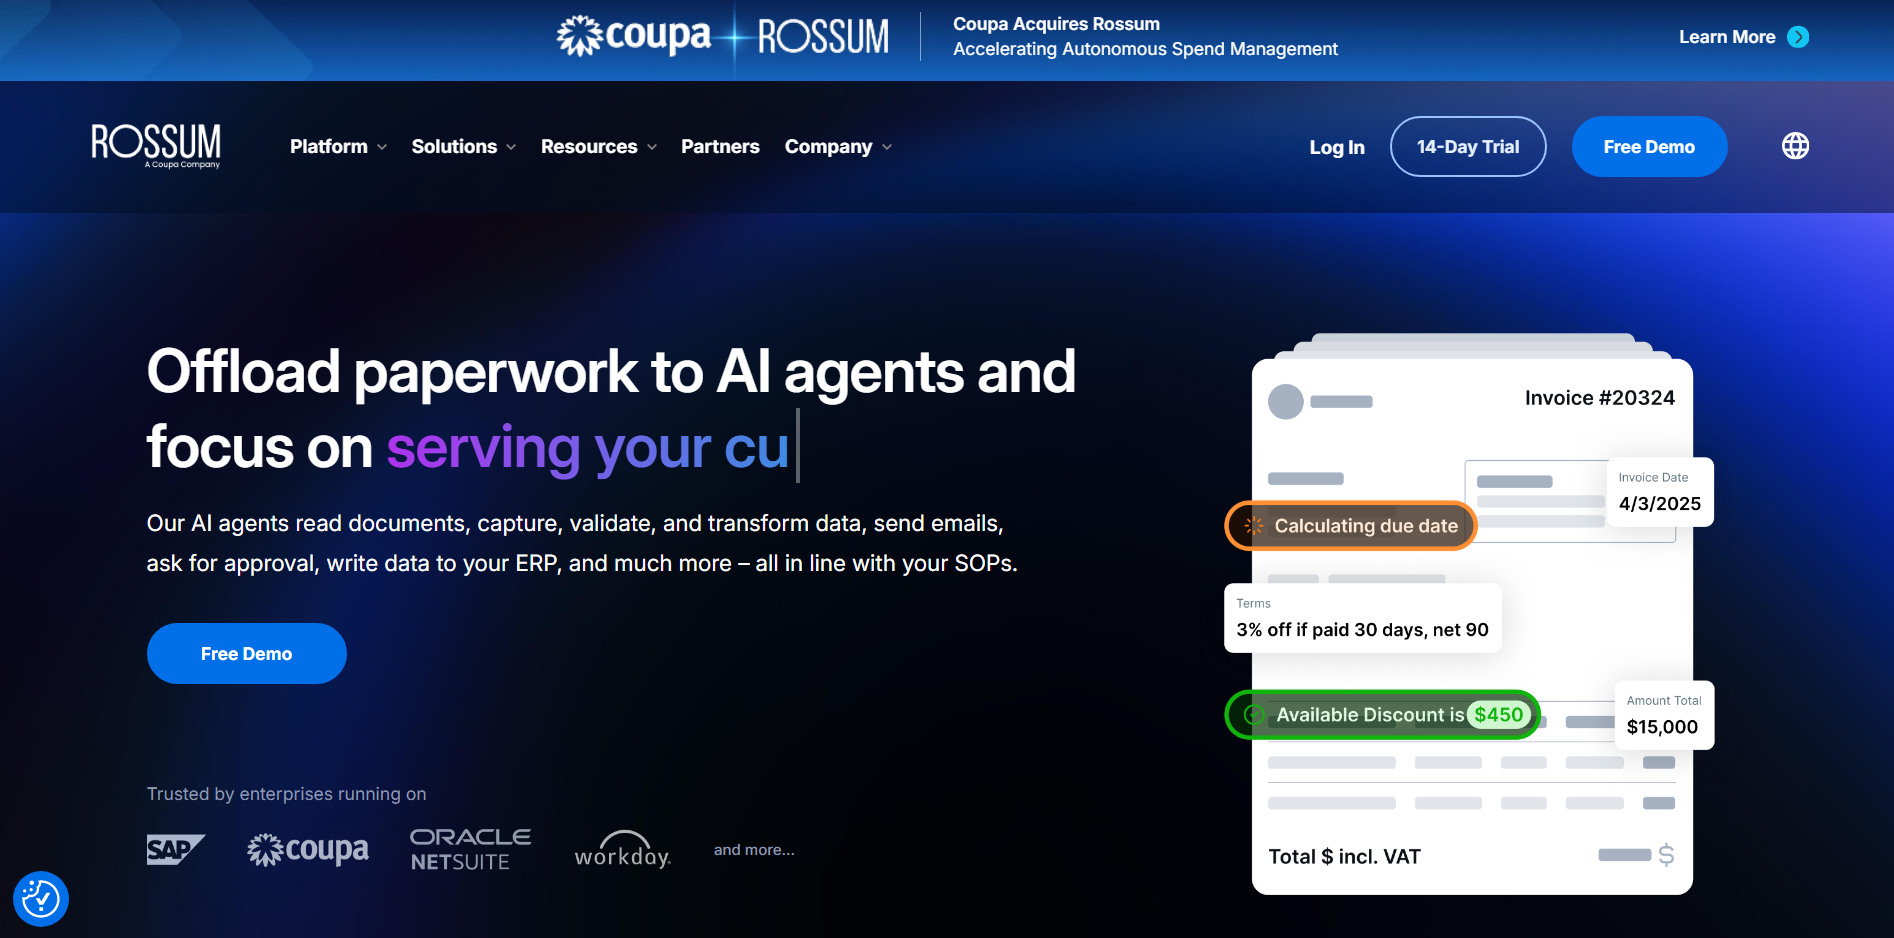
Task: Expand the Solutions dropdown menu
Action: coord(464,147)
